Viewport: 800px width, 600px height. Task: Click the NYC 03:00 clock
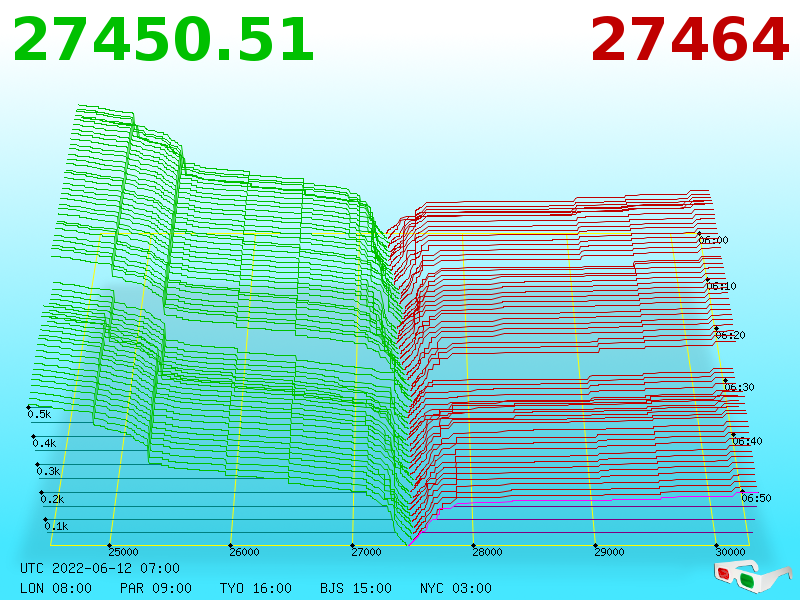[456, 588]
